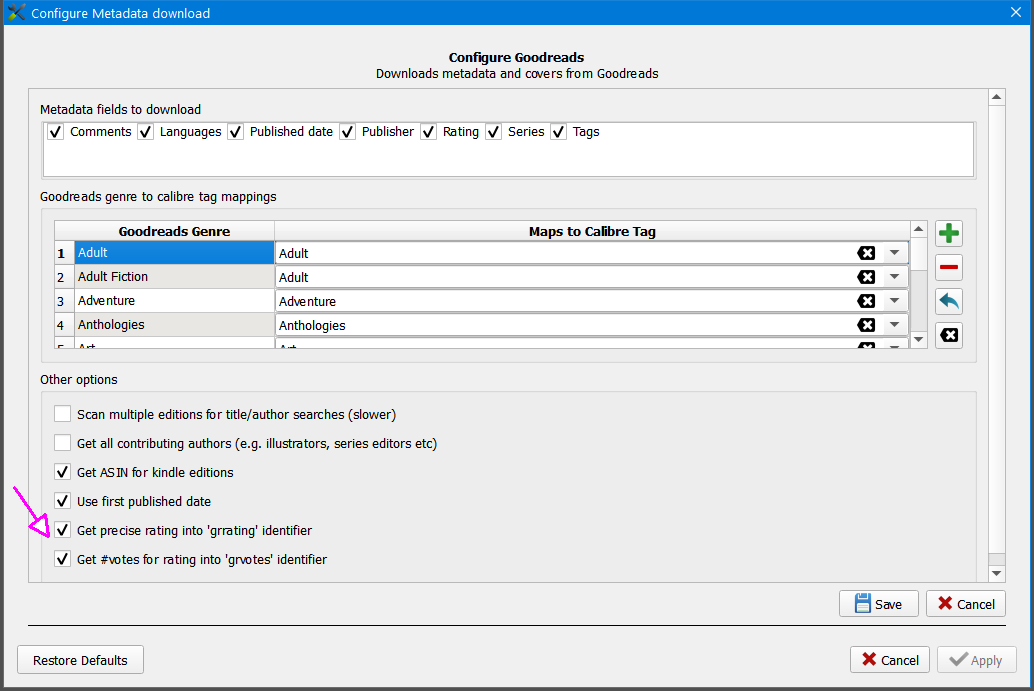Click the Save button
The width and height of the screenshot is (1034, 691).
[x=878, y=604]
